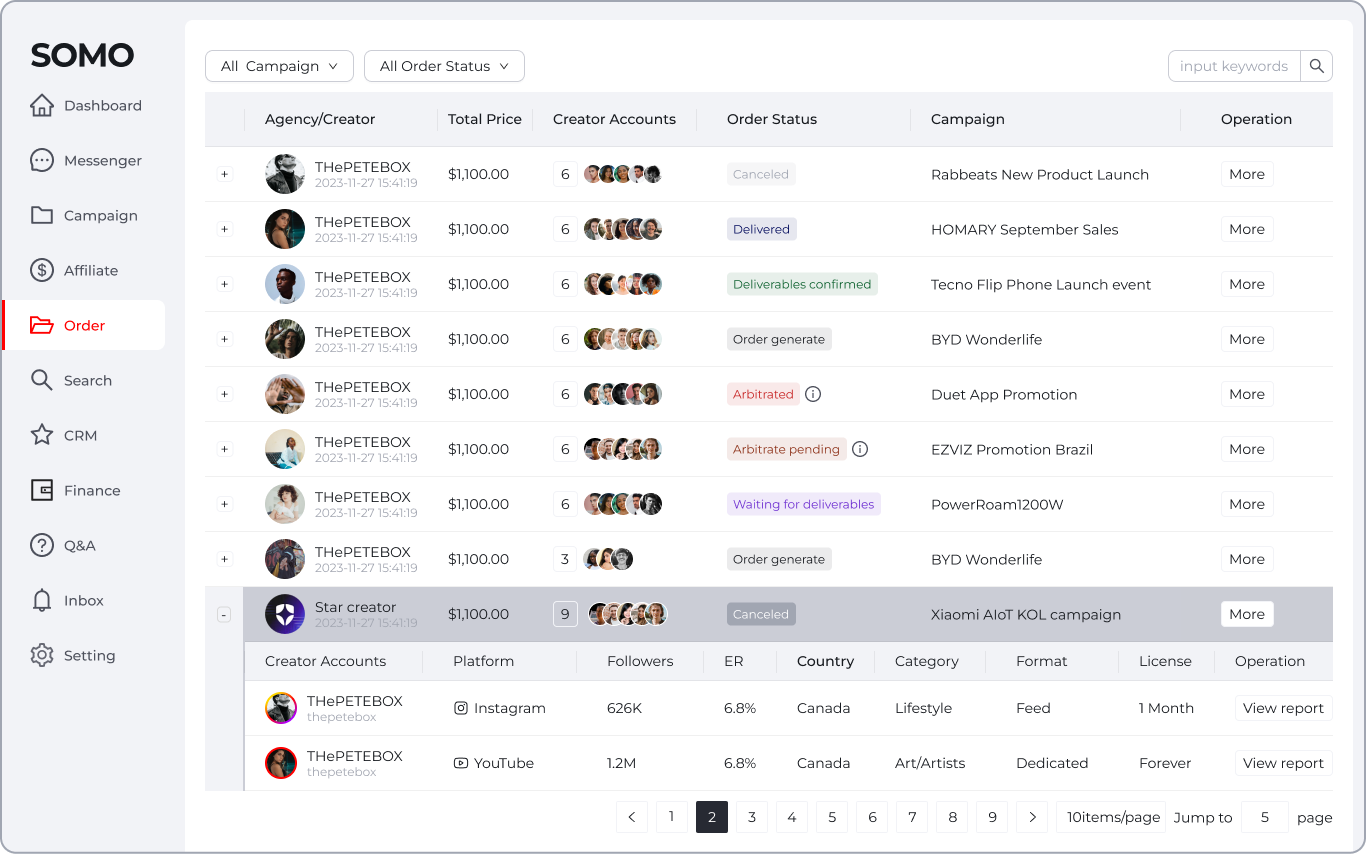Click the Inbox bell icon
Screen dimensions: 1366x854
point(42,600)
